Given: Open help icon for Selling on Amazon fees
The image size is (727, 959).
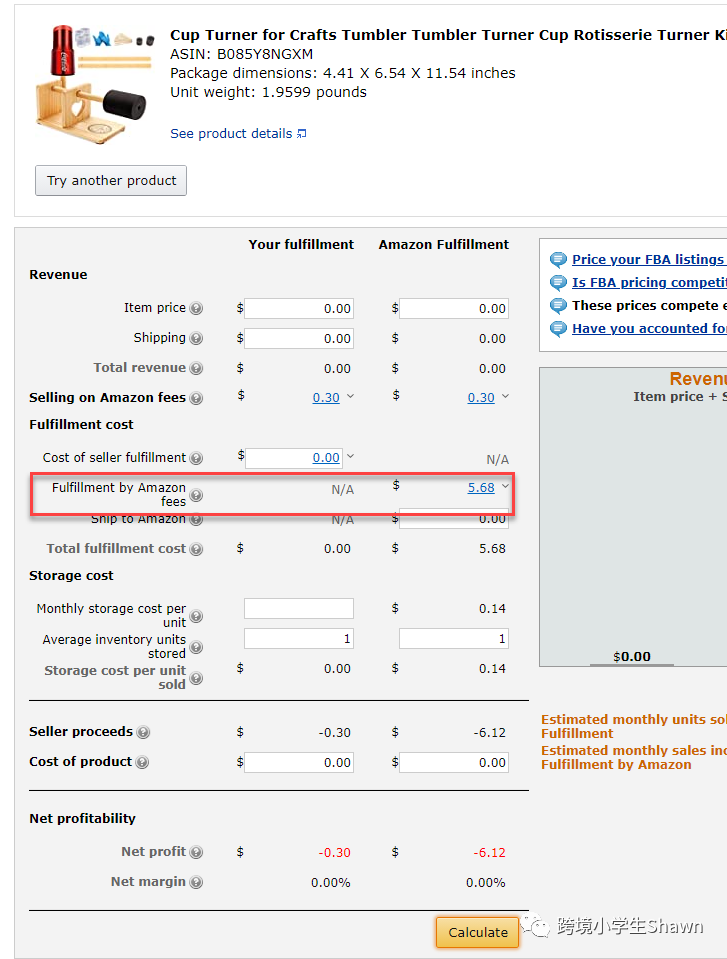Looking at the screenshot, I should 196,398.
